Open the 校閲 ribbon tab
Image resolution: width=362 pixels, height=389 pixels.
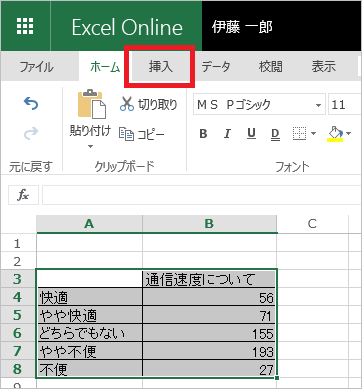click(270, 67)
